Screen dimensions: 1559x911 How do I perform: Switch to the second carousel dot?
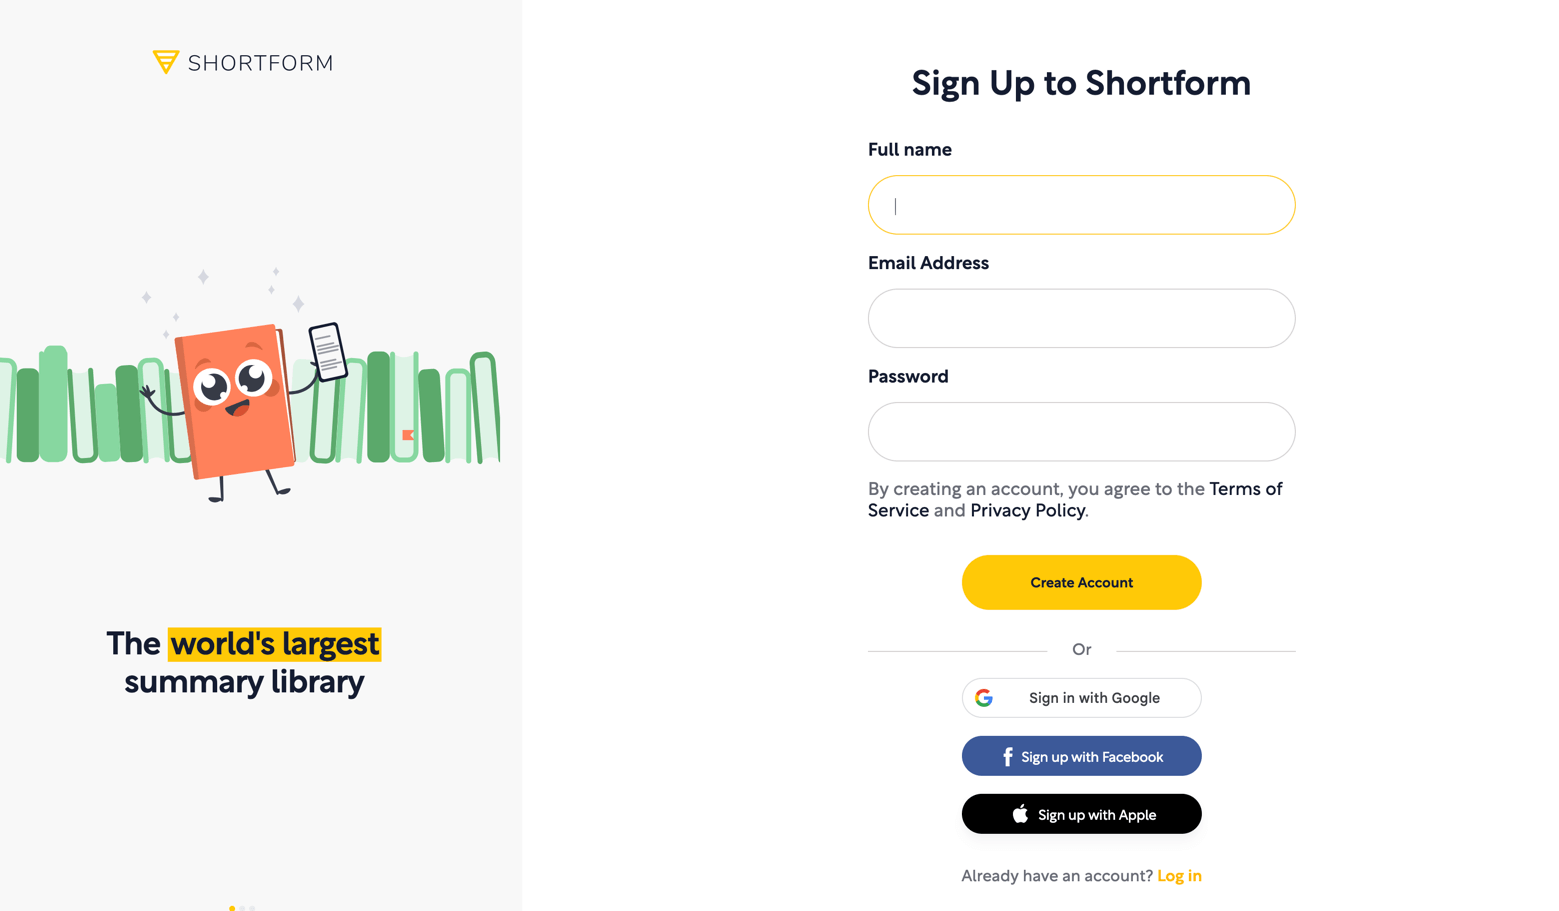tap(242, 908)
